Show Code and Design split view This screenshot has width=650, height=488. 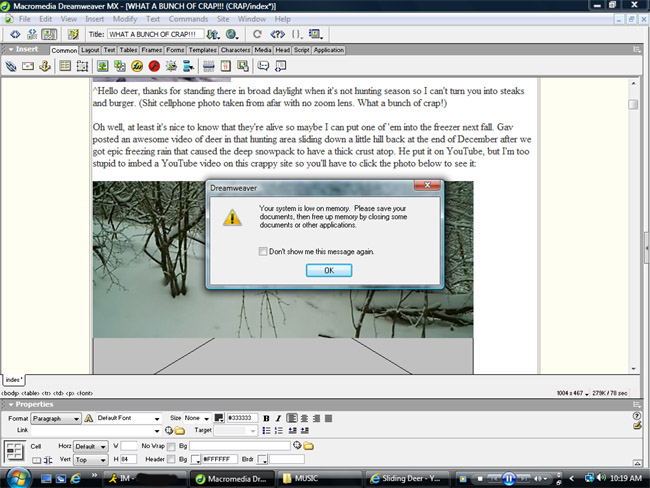(32, 34)
